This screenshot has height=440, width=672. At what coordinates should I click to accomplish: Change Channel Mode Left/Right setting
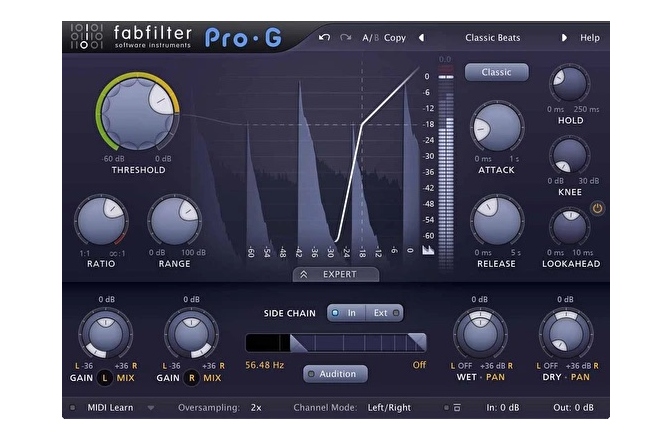point(389,408)
